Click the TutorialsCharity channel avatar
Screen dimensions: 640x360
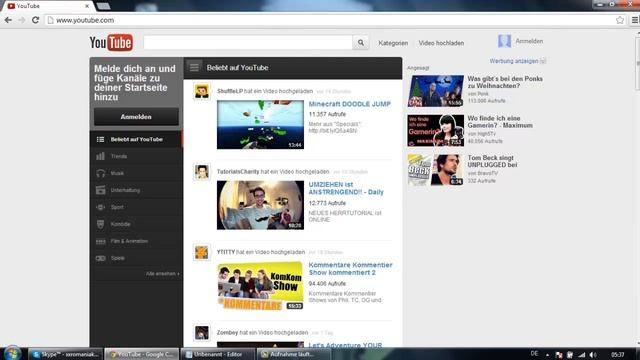click(202, 172)
